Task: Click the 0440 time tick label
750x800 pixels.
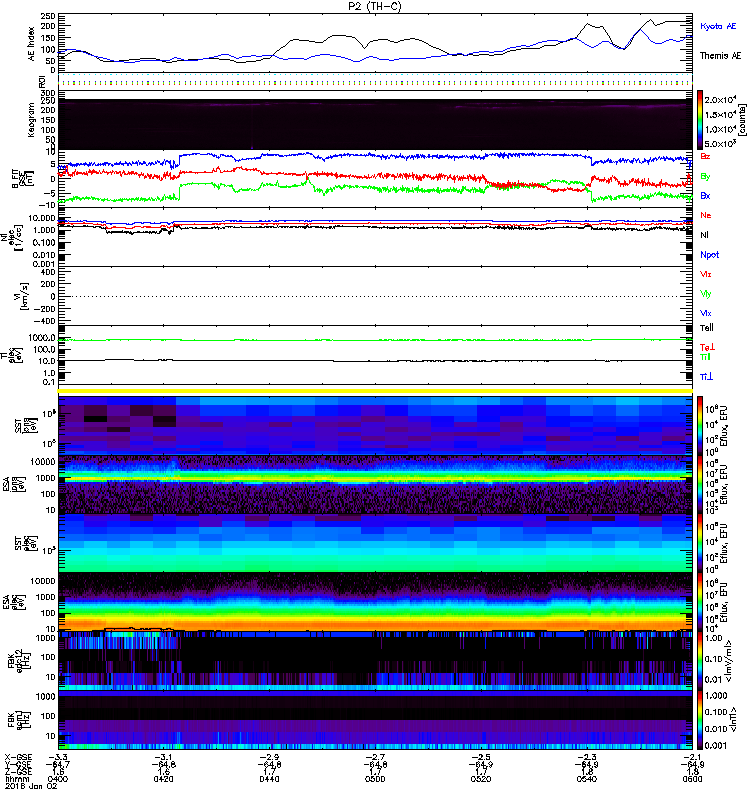Action: (269, 779)
